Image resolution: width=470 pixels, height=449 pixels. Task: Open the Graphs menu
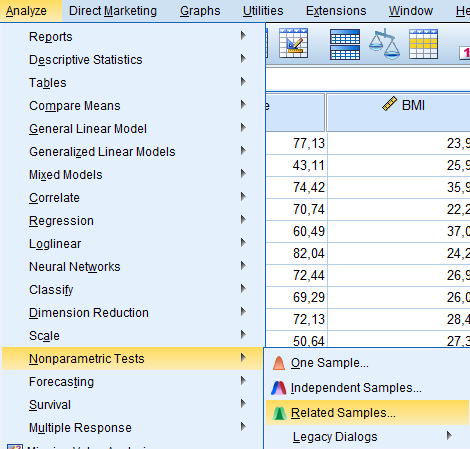[200, 11]
